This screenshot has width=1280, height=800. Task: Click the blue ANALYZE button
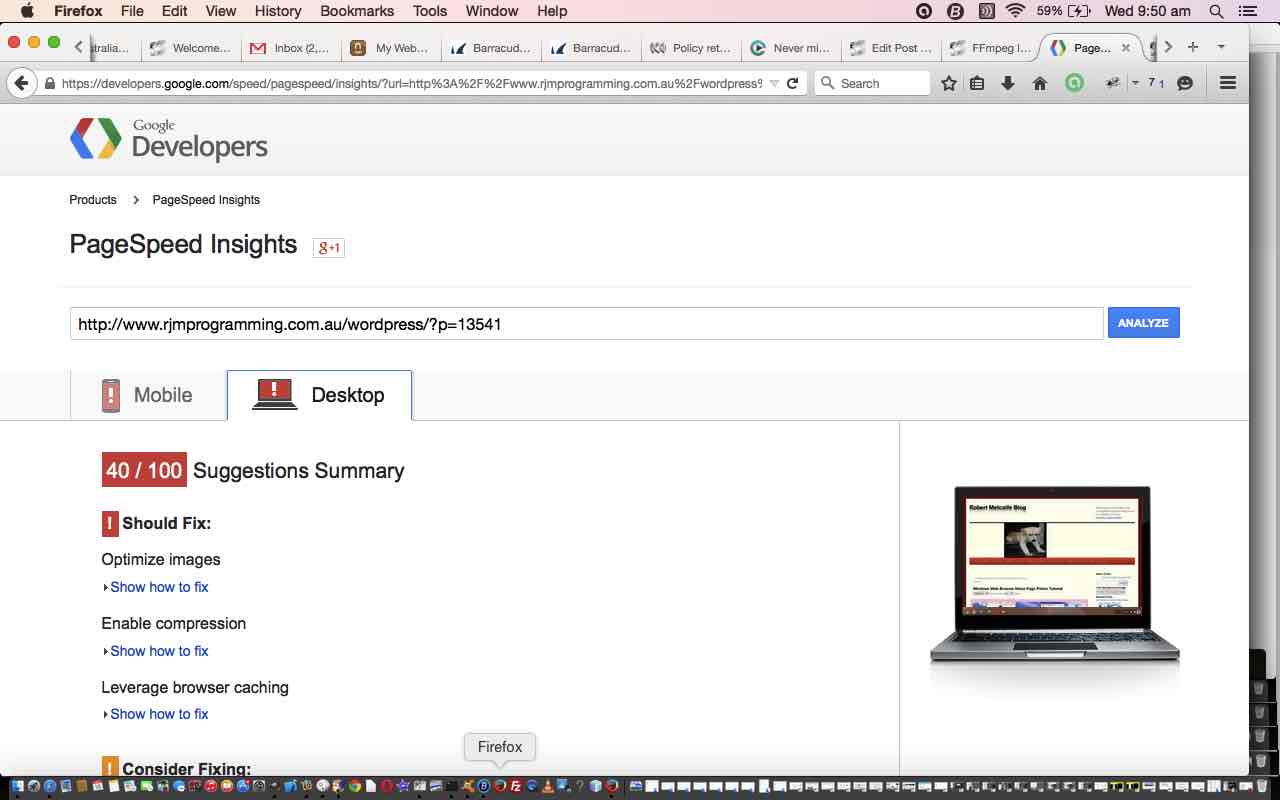(x=1144, y=323)
